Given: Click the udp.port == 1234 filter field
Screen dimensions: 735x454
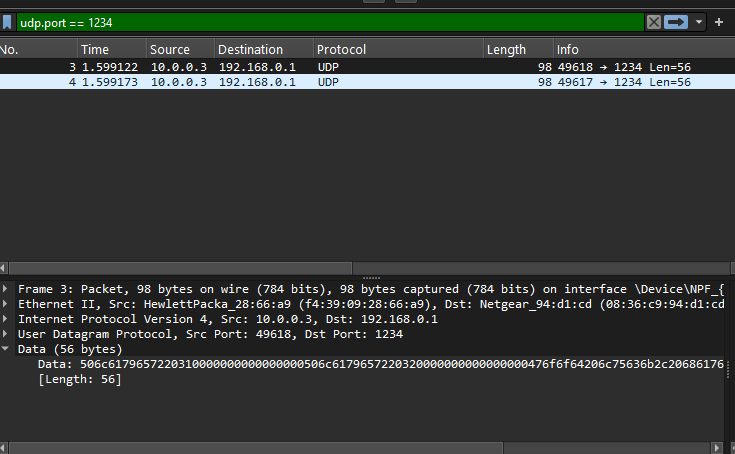Looking at the screenshot, I should click(330, 22).
